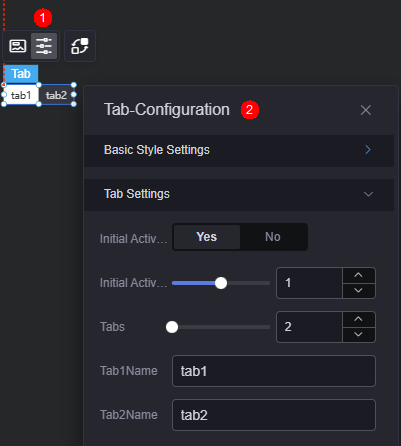401x446 pixels.
Task: Open the image/style icon in widget toolbar
Action: 18,46
